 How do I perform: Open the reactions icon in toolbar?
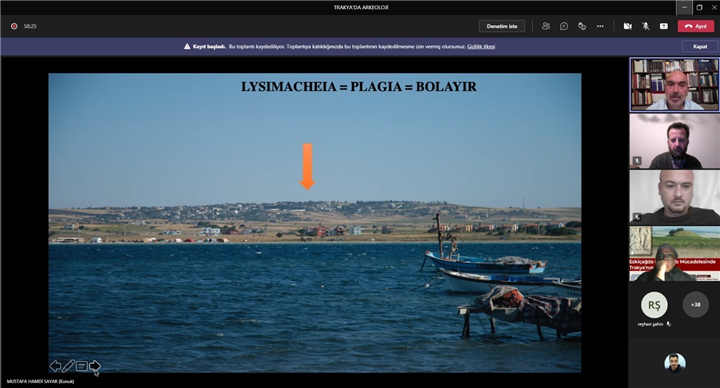(x=582, y=26)
